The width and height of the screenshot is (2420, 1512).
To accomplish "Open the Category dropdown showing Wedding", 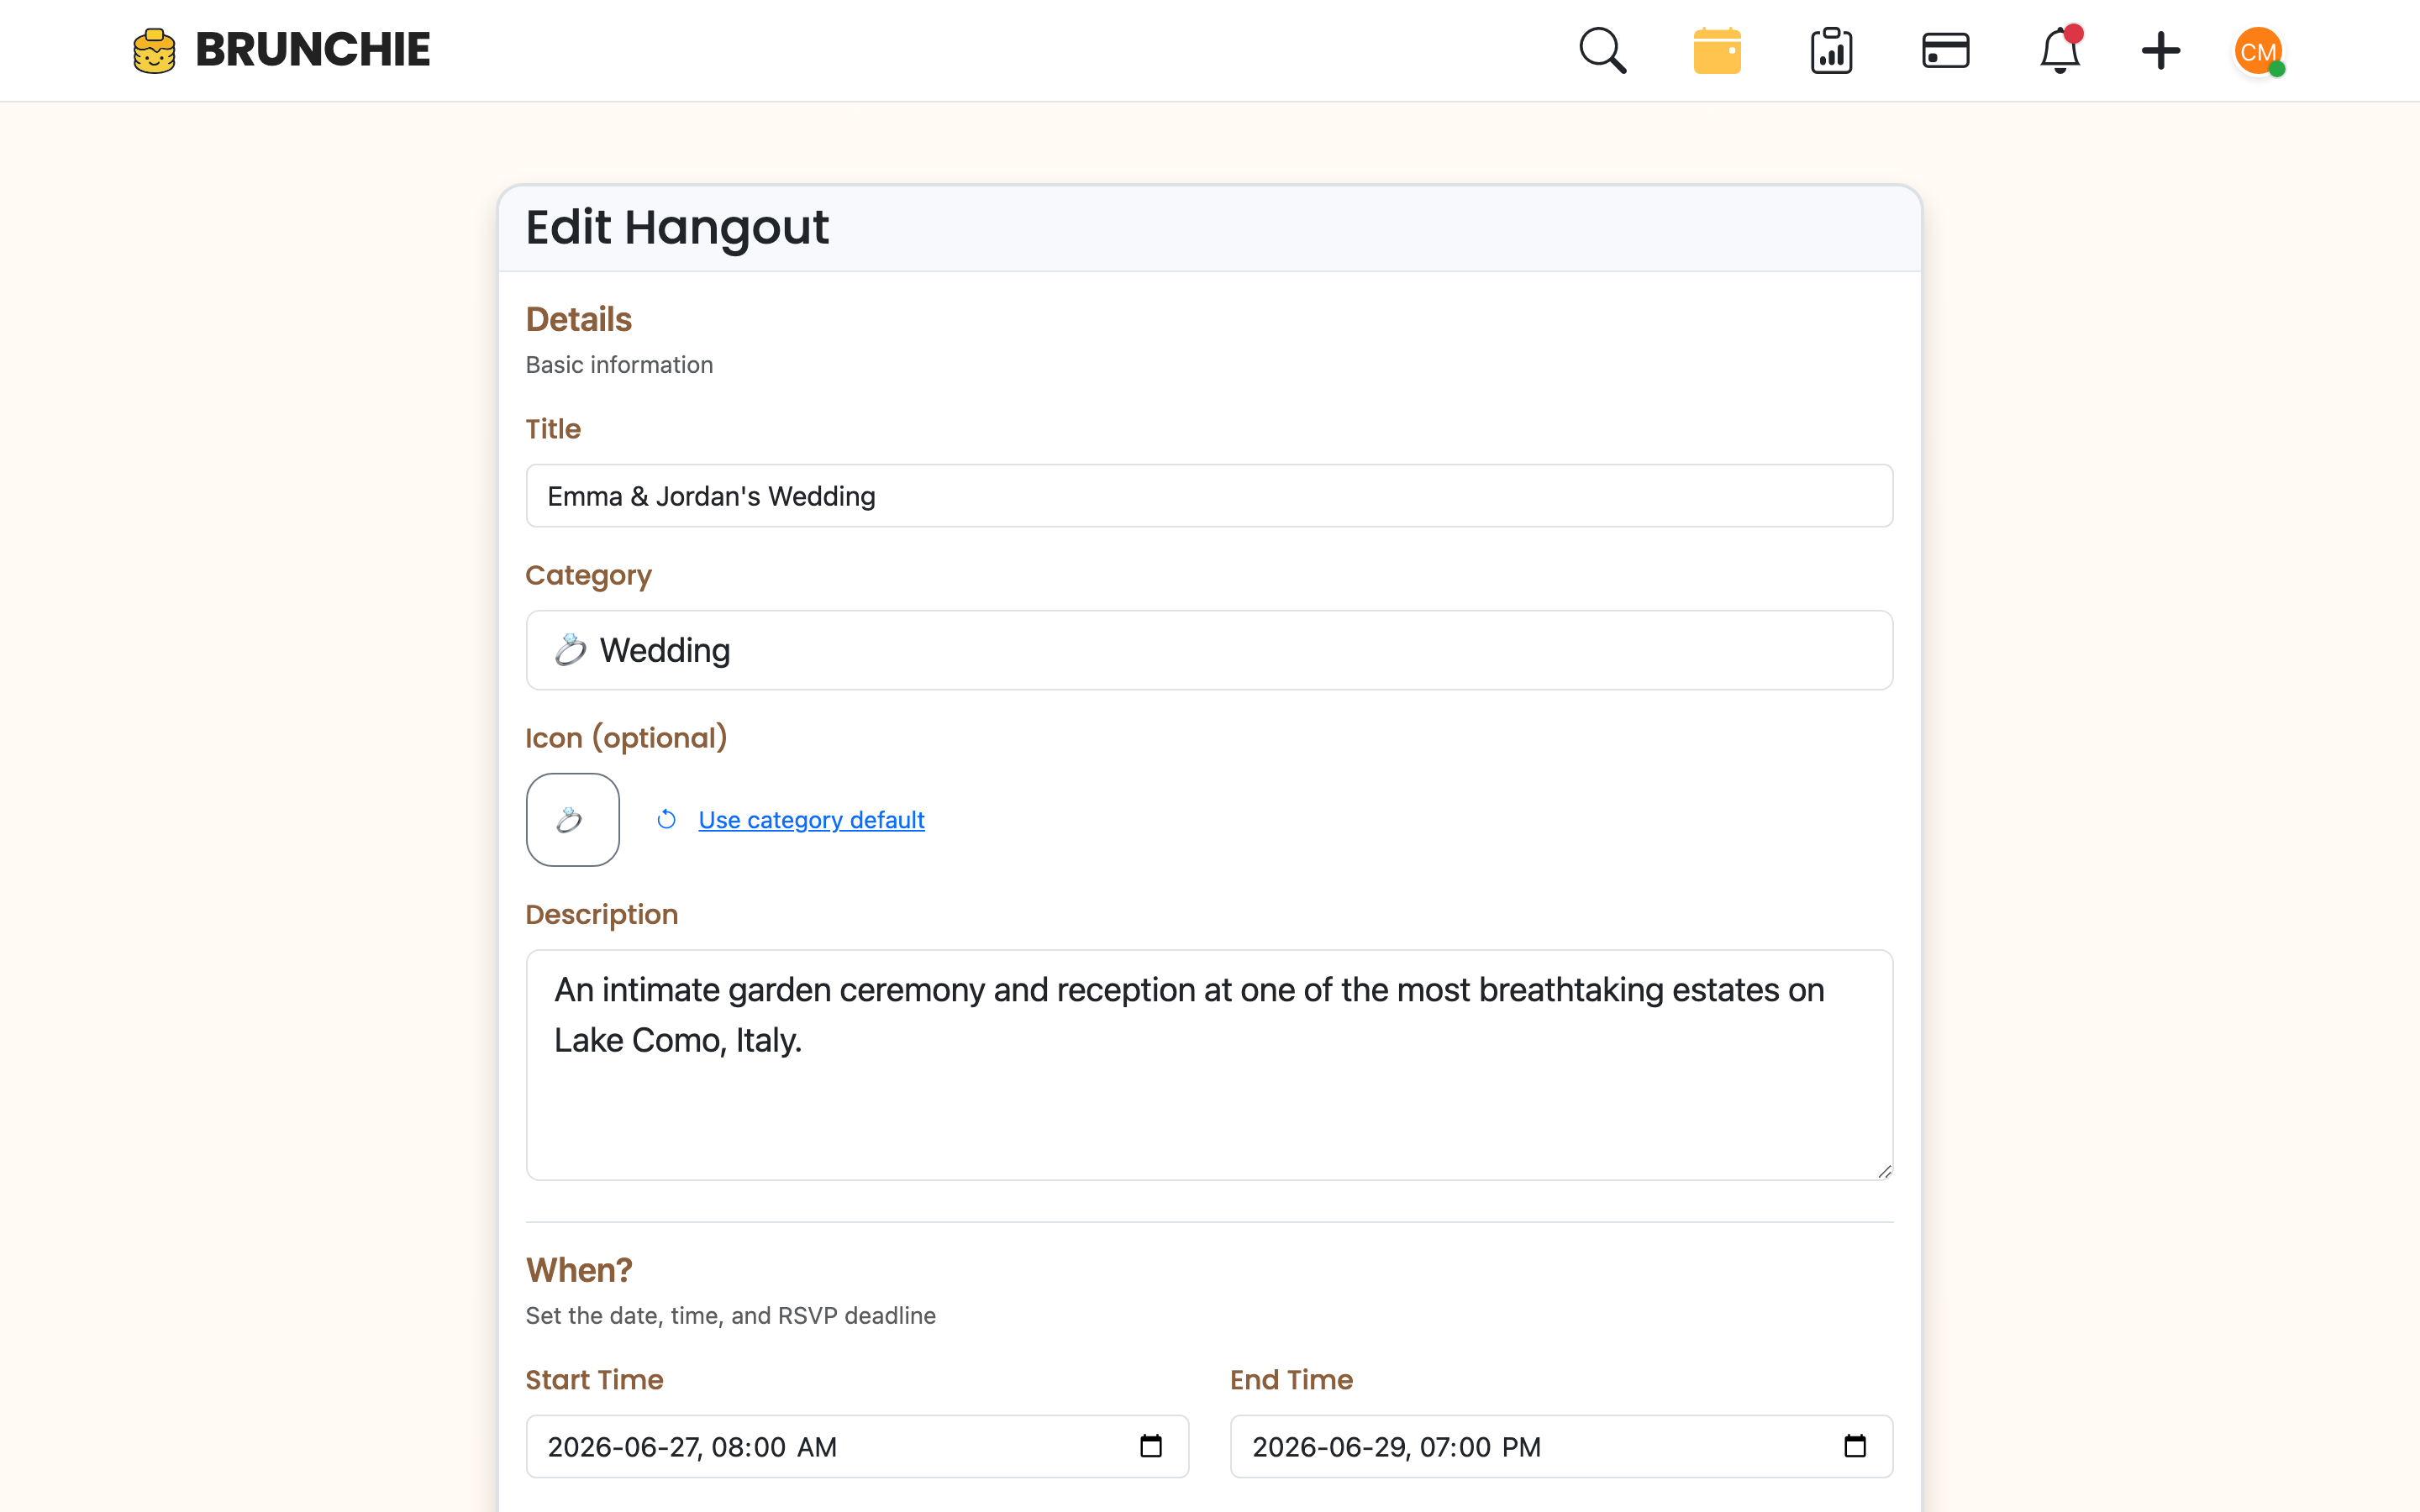I will coord(1209,650).
